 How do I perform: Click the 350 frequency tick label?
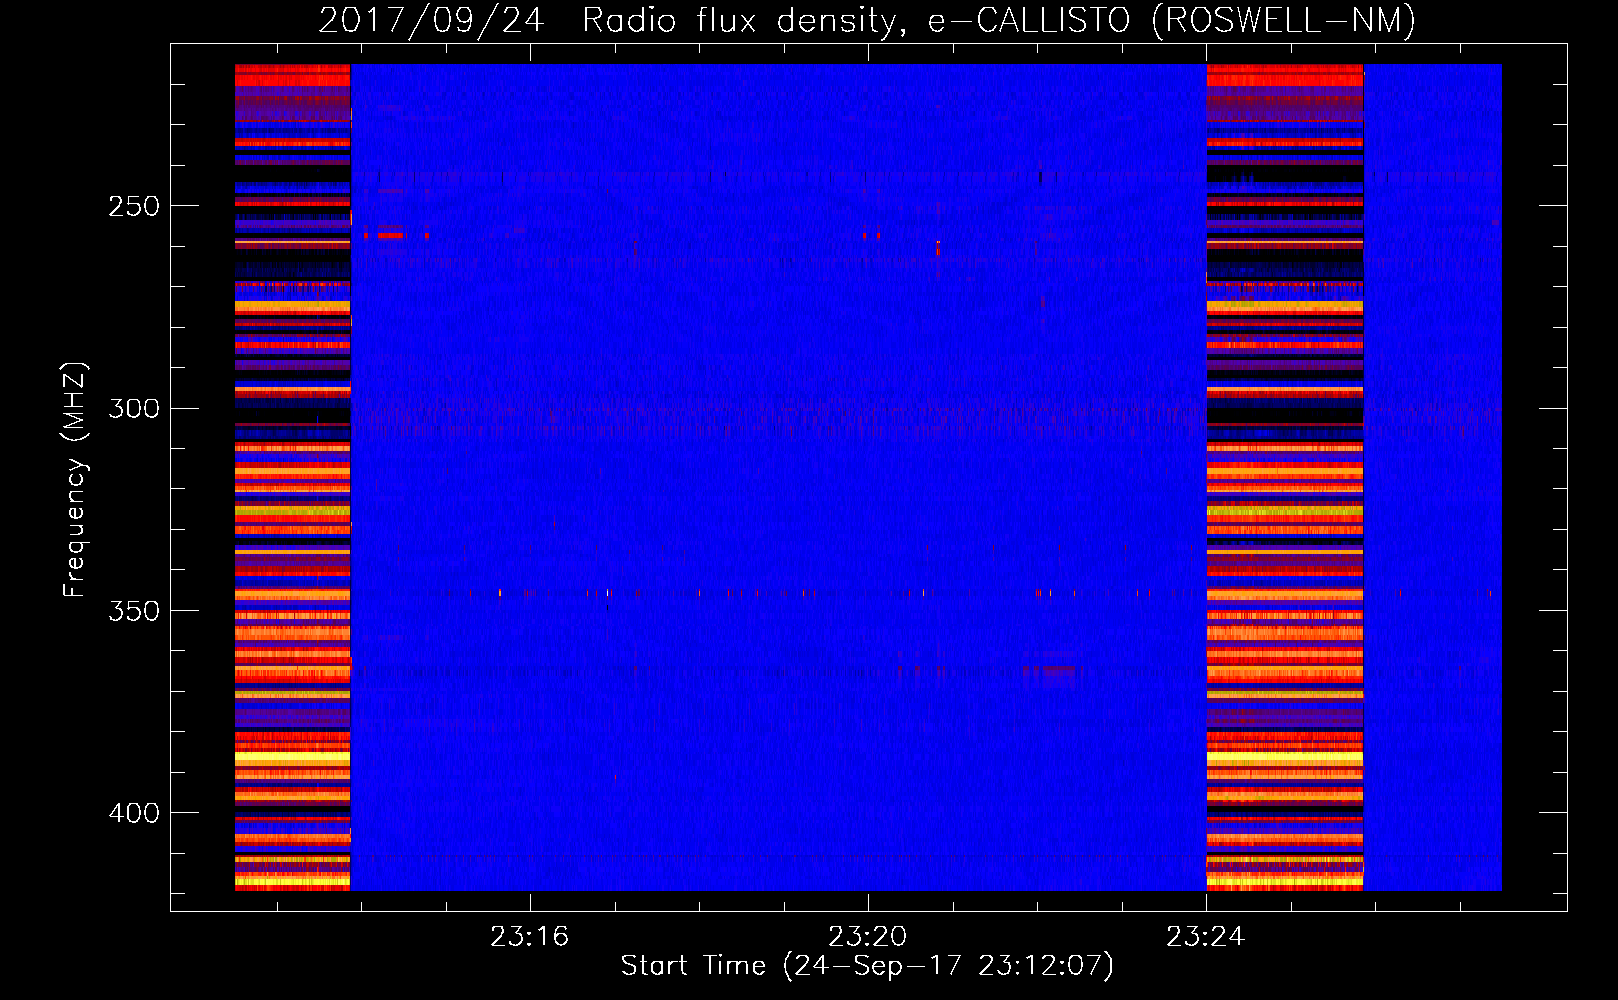click(x=134, y=611)
